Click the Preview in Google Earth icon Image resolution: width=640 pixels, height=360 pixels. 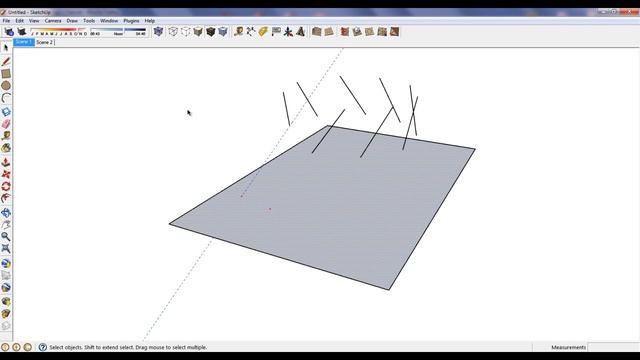click(6, 287)
